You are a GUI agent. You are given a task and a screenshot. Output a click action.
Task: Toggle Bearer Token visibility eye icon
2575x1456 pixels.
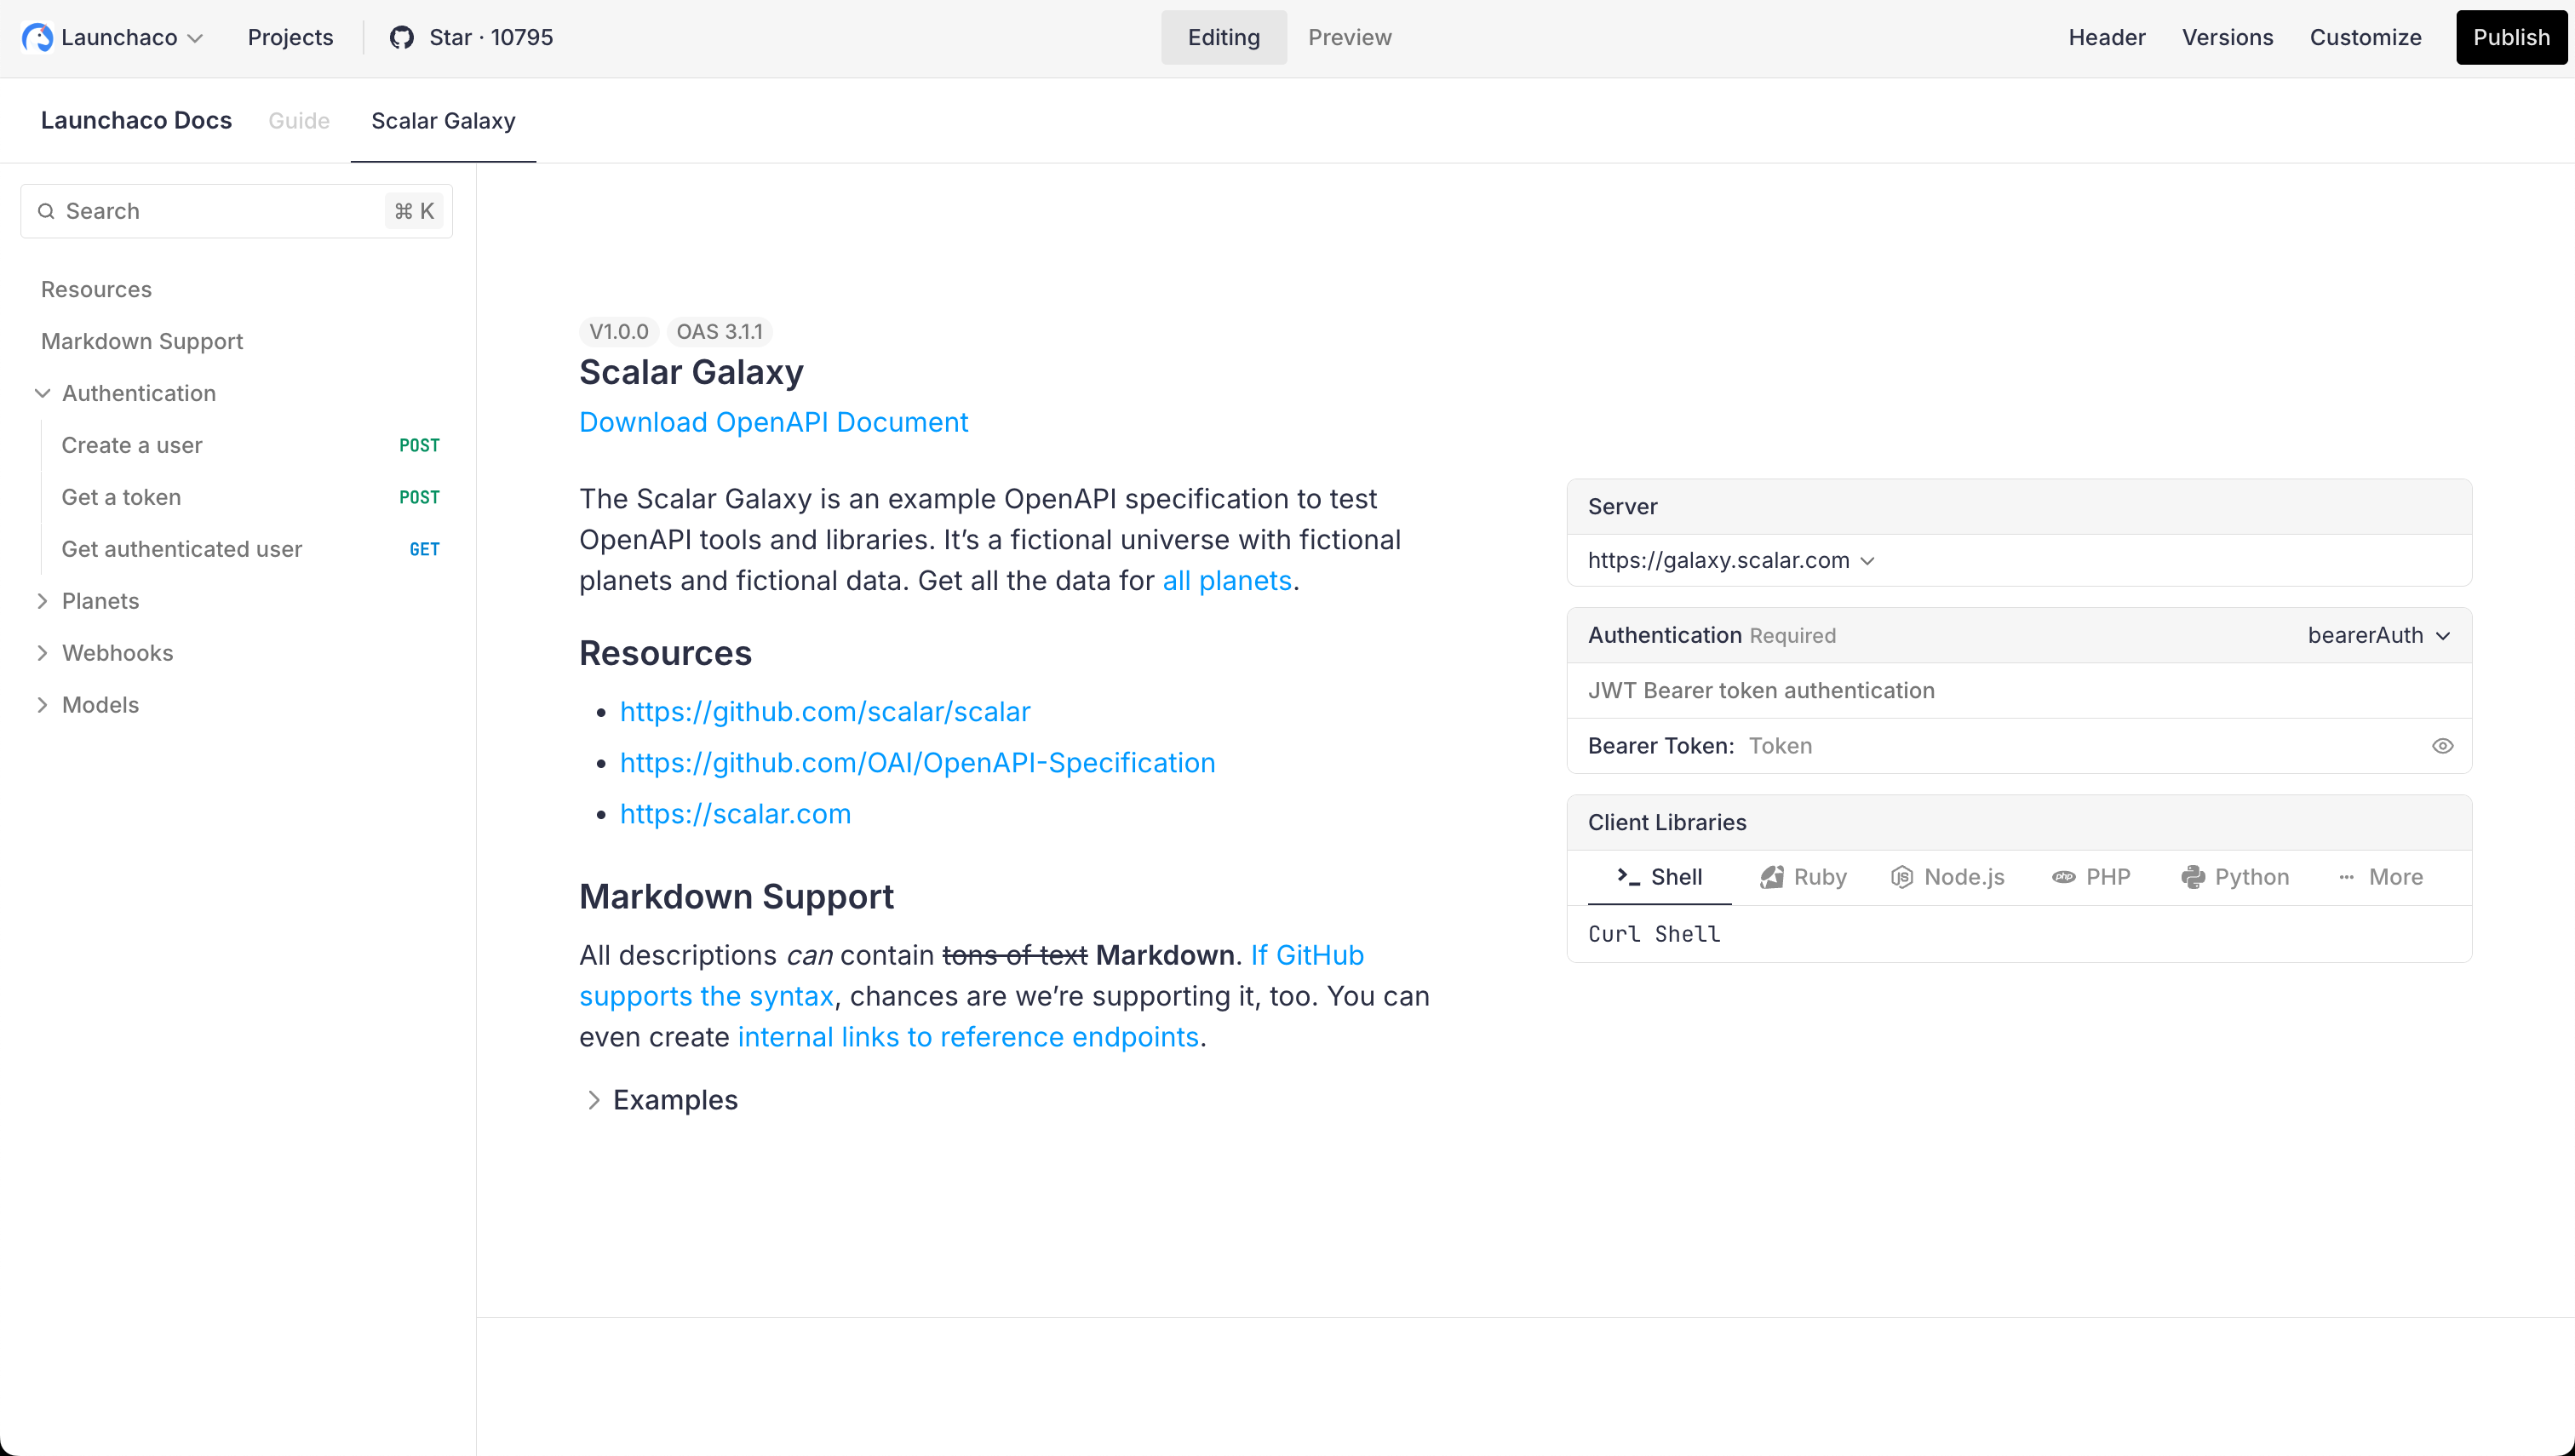(x=2442, y=746)
